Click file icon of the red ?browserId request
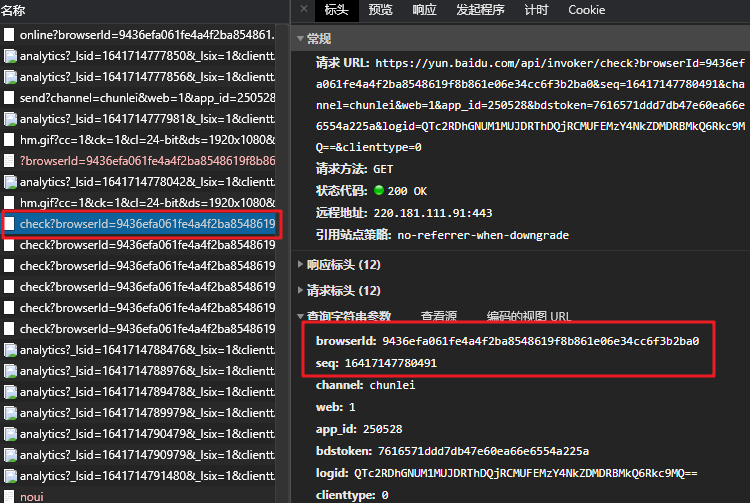This screenshot has height=503, width=750. pos(9,161)
